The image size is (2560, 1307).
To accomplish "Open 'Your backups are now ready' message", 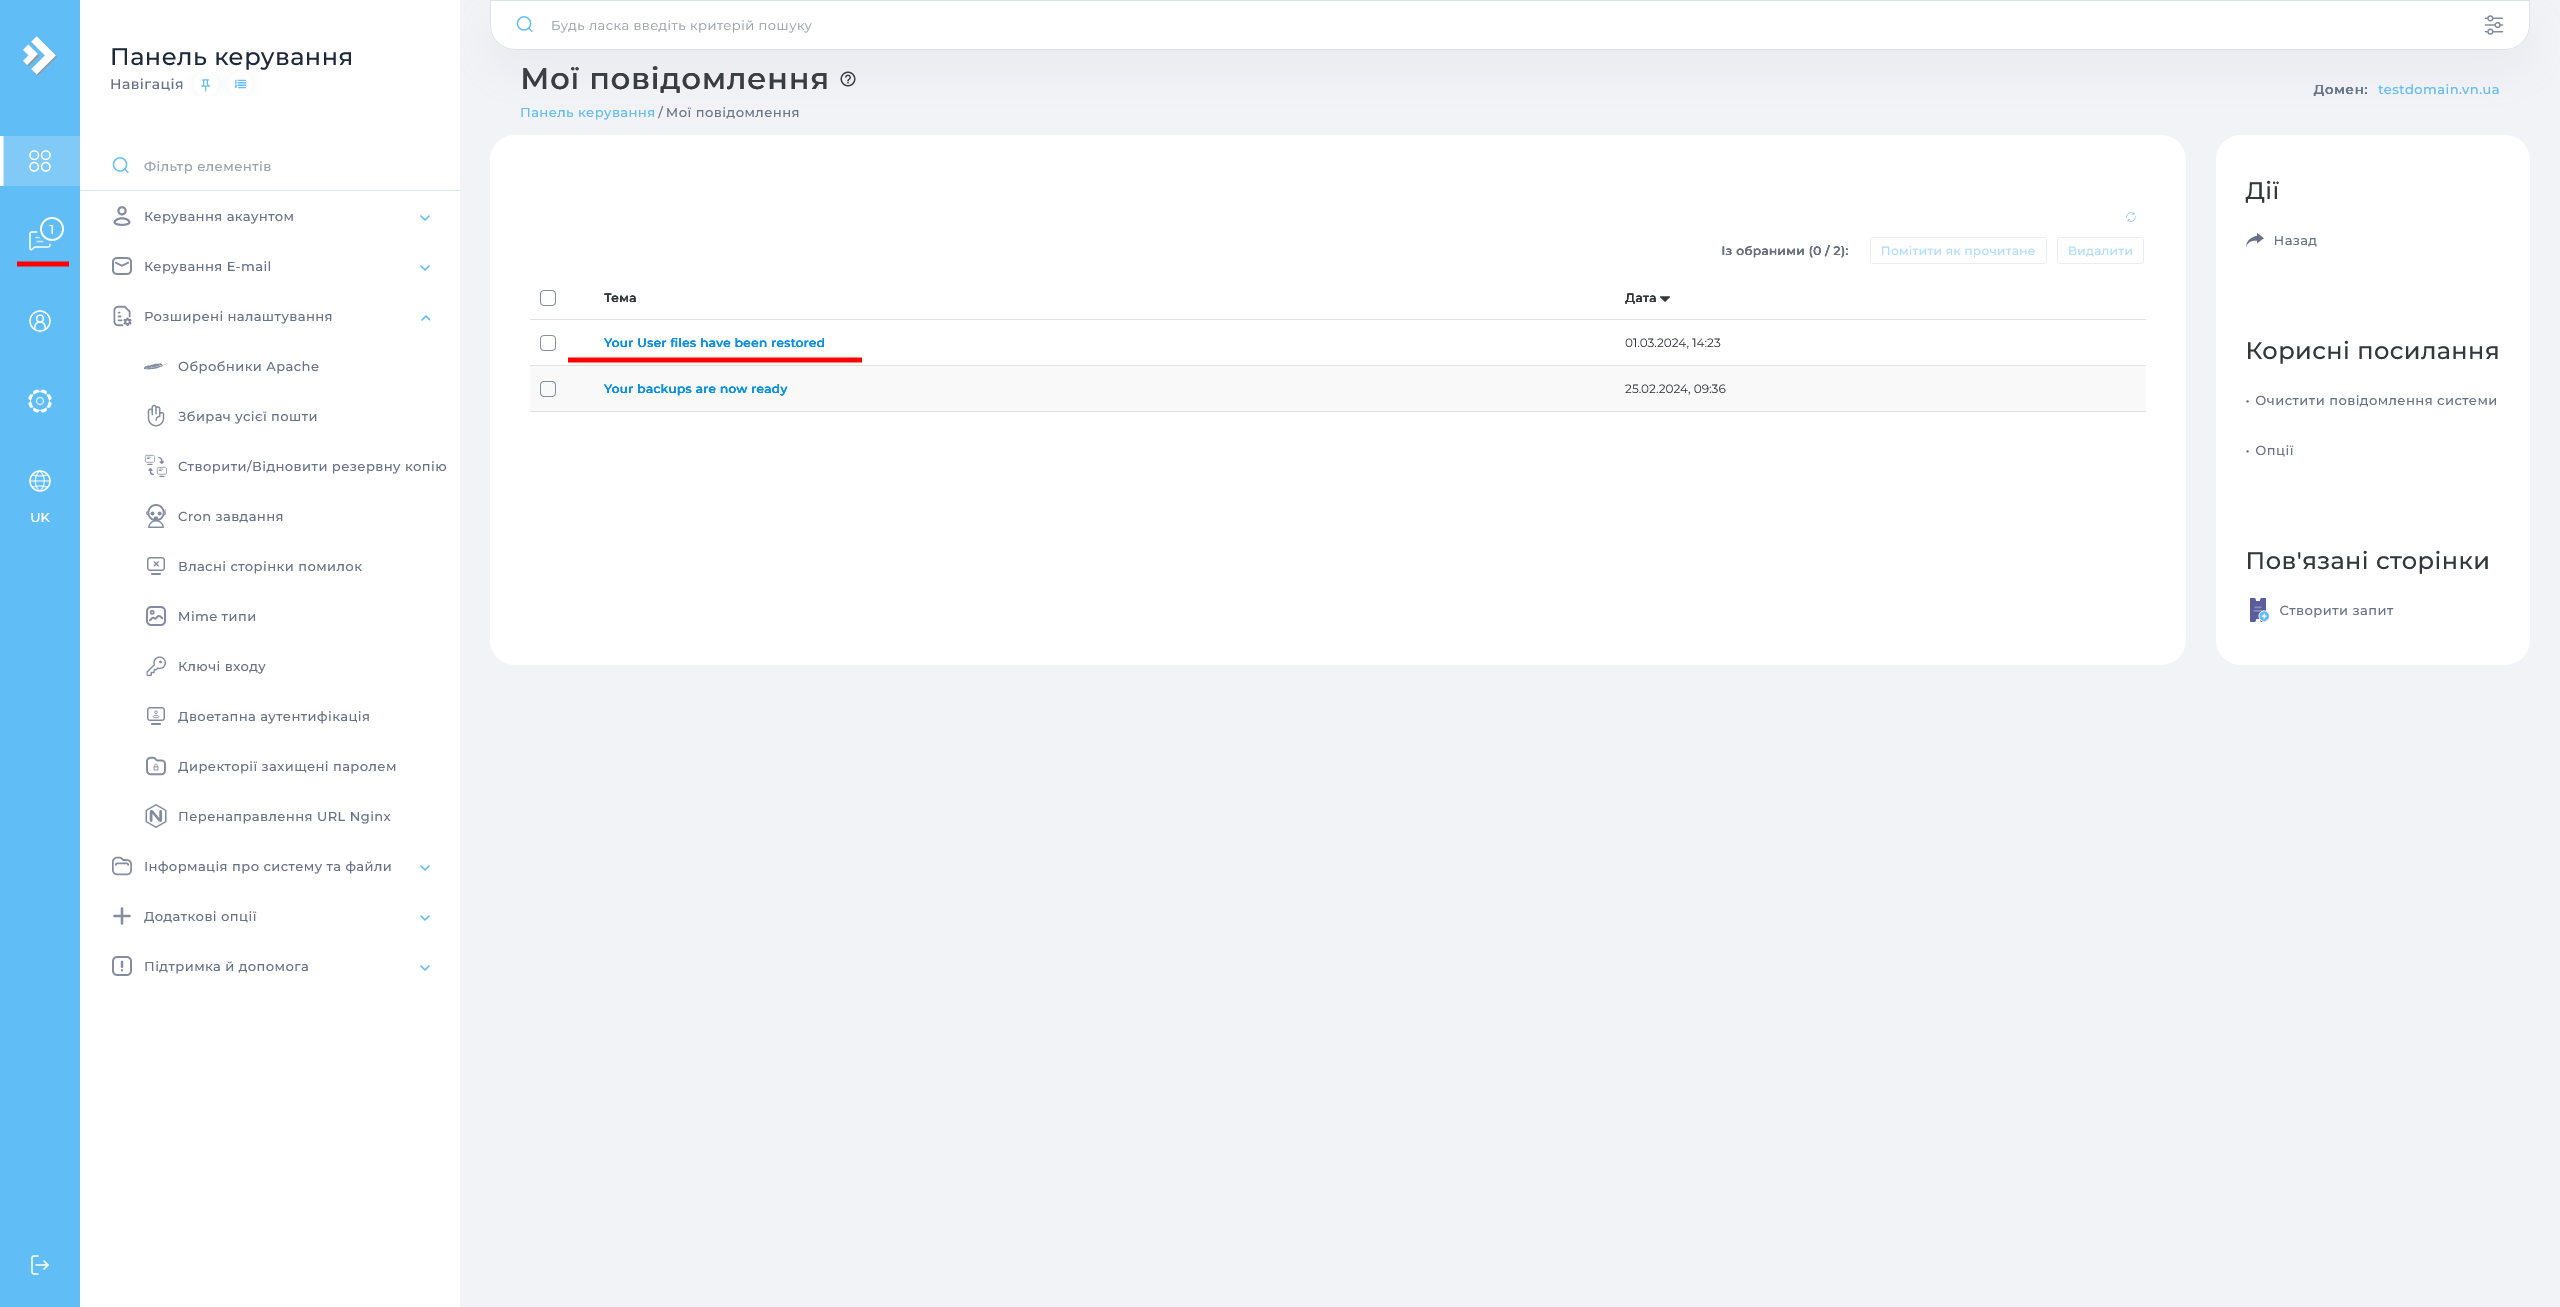I will (695, 389).
